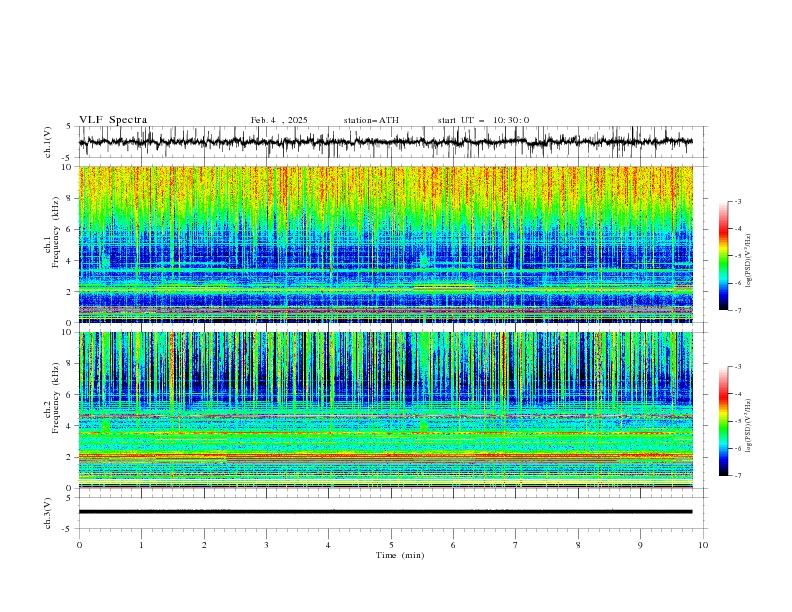Viewport: 792px width, 612px height.
Task: Click the "-6" tick on ch.2 color bar
Action: [x=738, y=448]
